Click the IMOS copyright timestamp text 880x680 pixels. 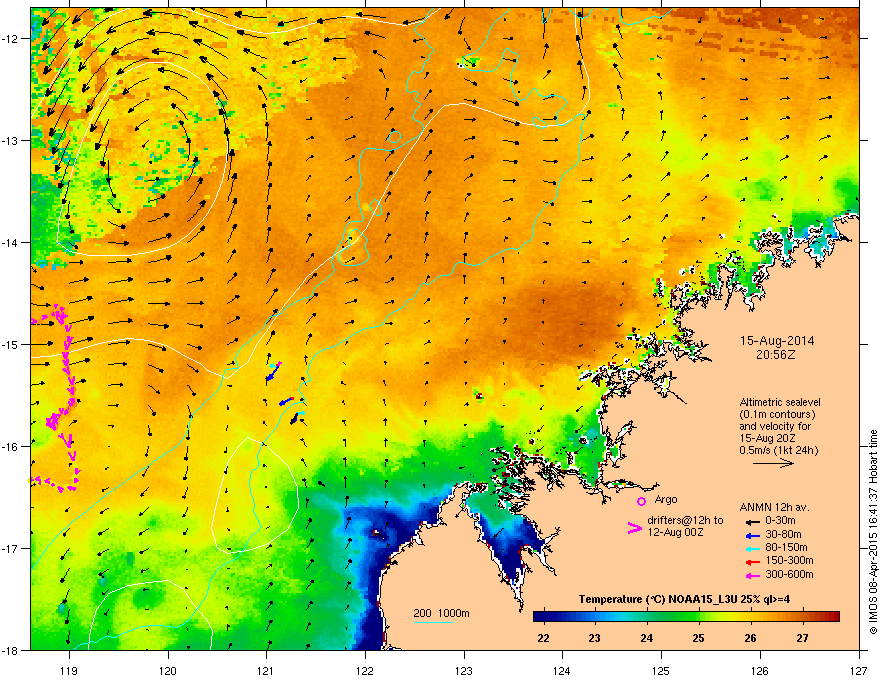[x=873, y=532]
